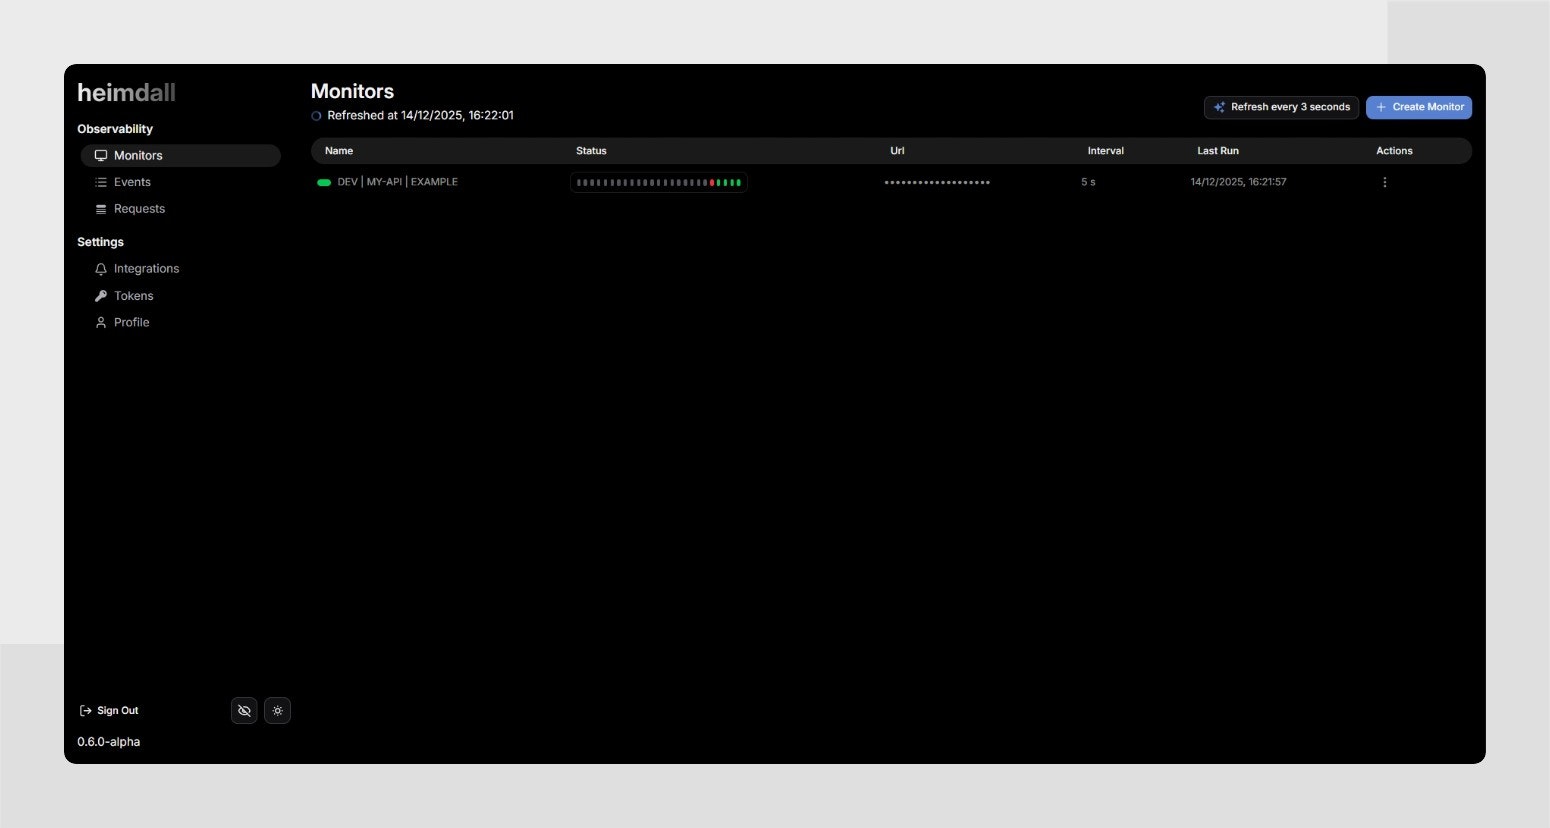Open Integrations using the bell icon

100,268
